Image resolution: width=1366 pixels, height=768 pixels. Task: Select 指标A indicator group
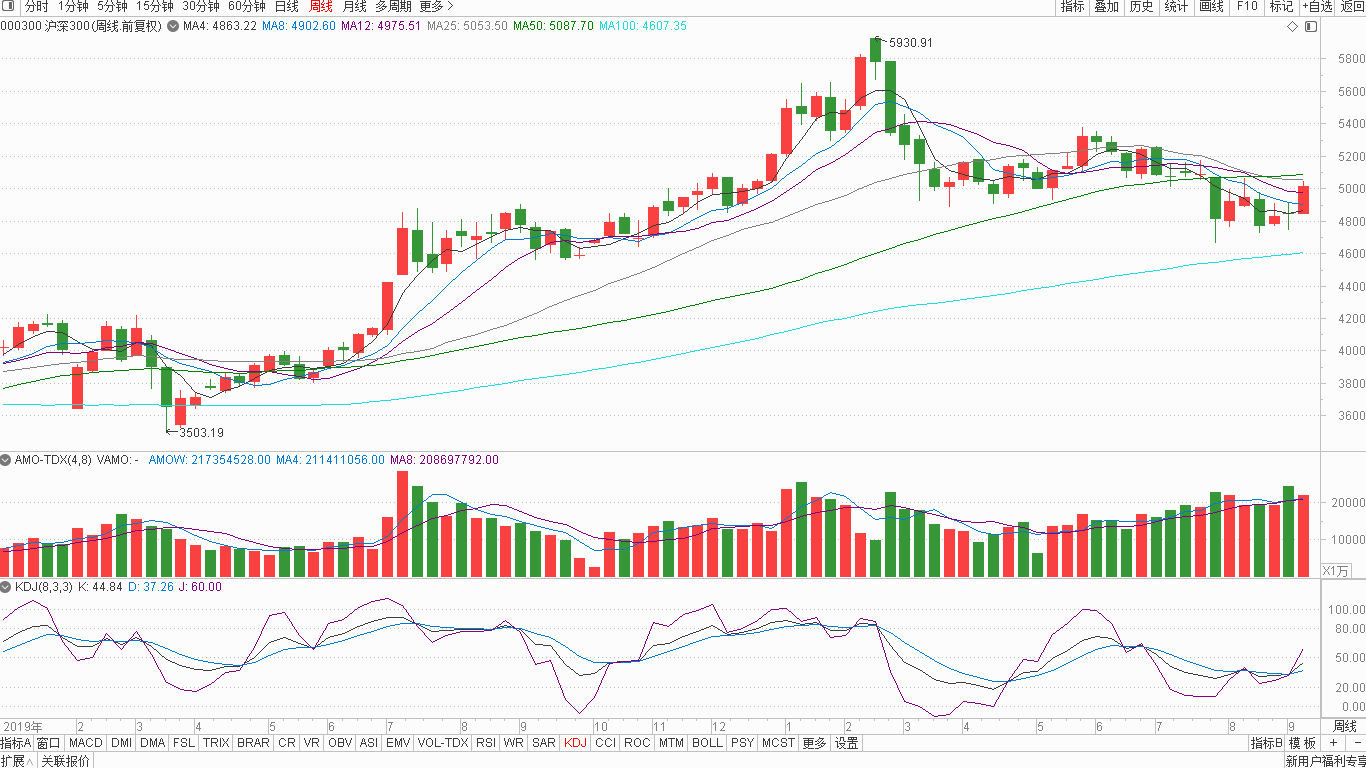(x=16, y=743)
